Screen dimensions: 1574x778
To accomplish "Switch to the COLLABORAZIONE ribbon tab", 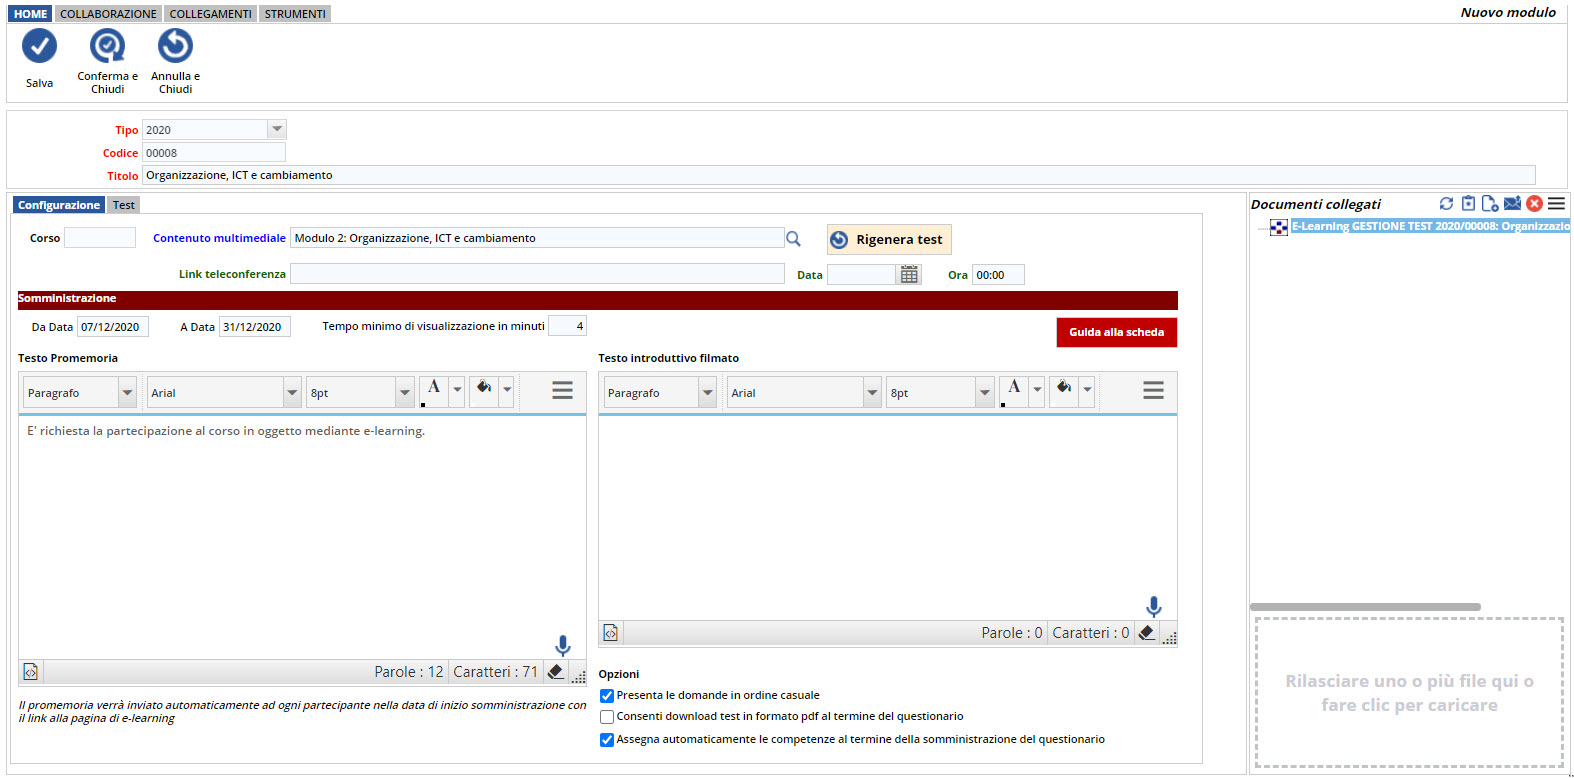I will tap(108, 14).
